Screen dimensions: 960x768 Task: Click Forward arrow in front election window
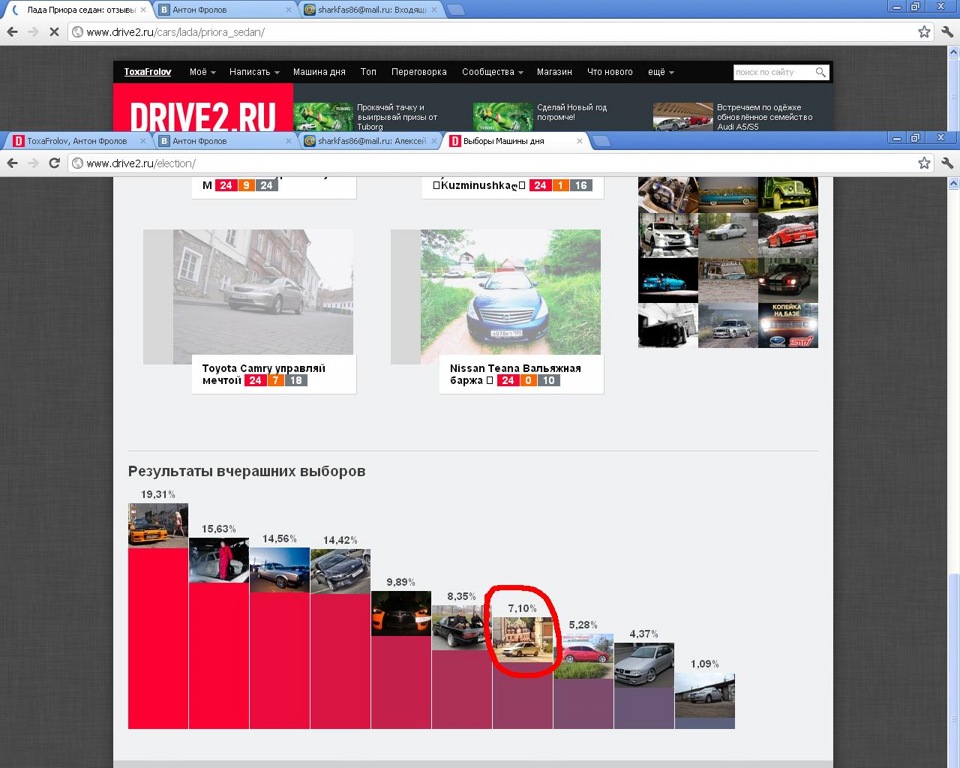[x=33, y=163]
